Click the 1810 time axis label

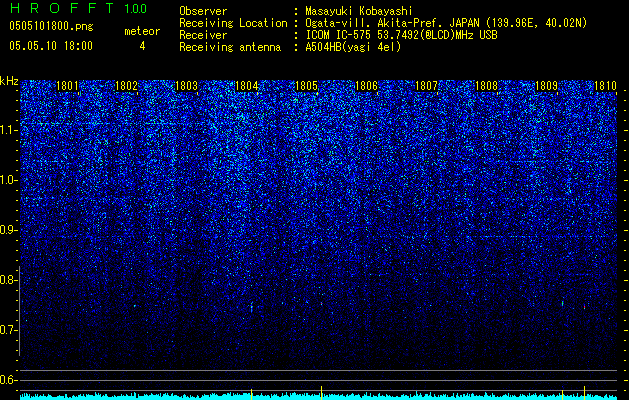[605, 86]
